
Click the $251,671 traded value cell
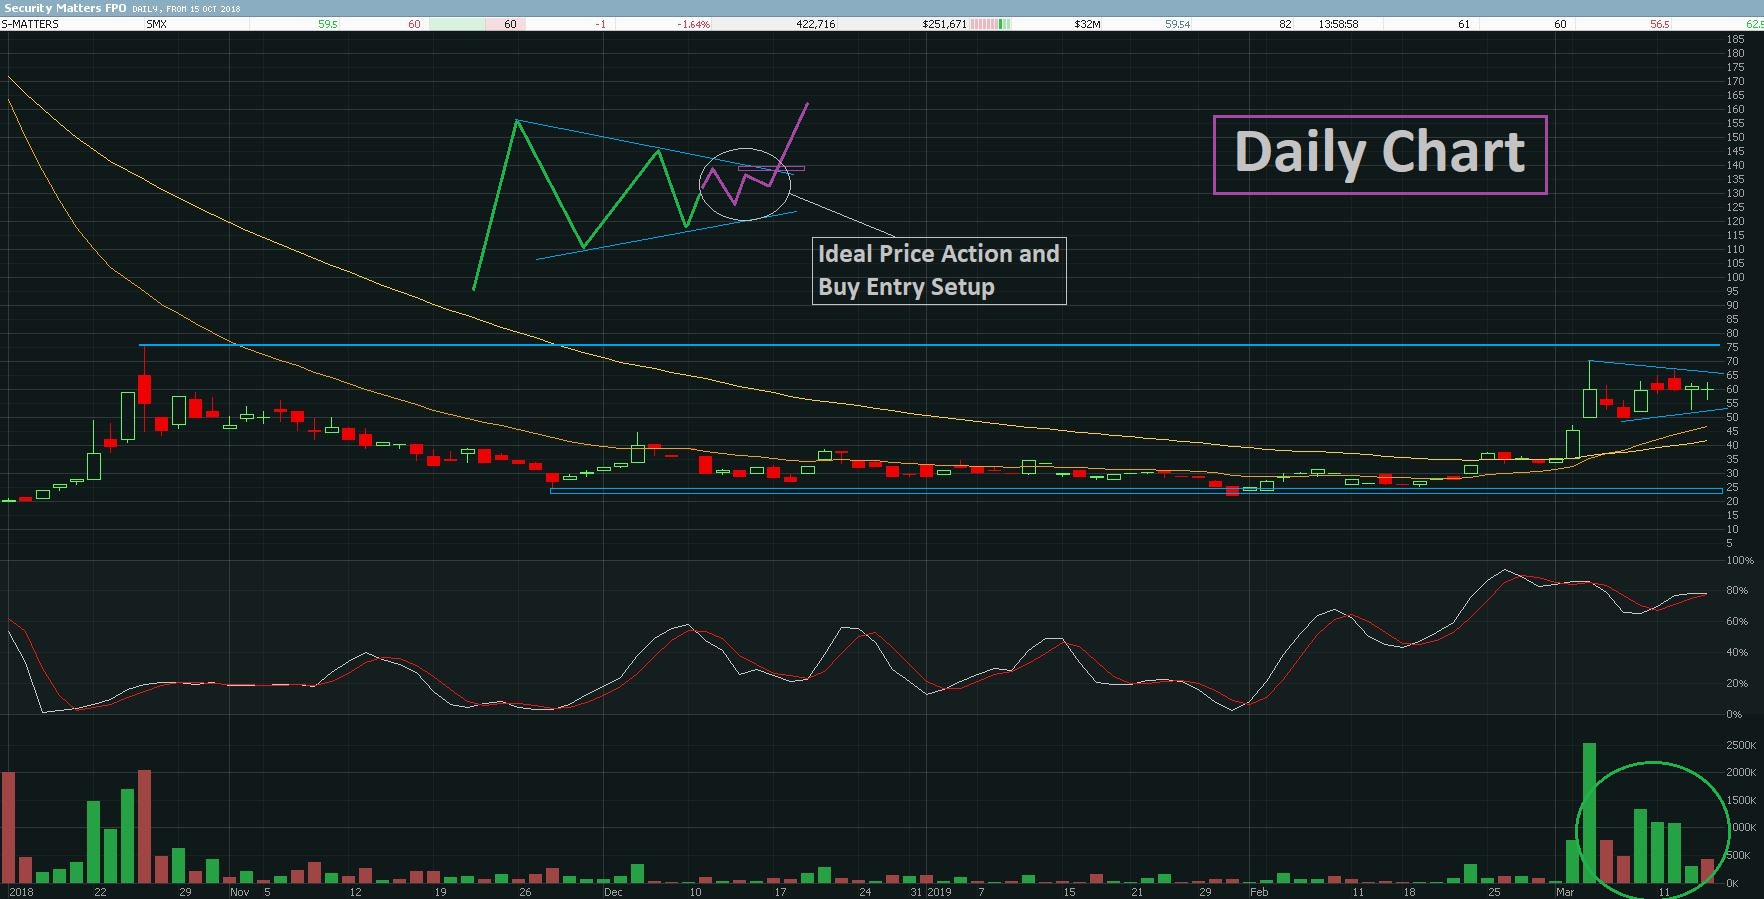click(x=944, y=24)
